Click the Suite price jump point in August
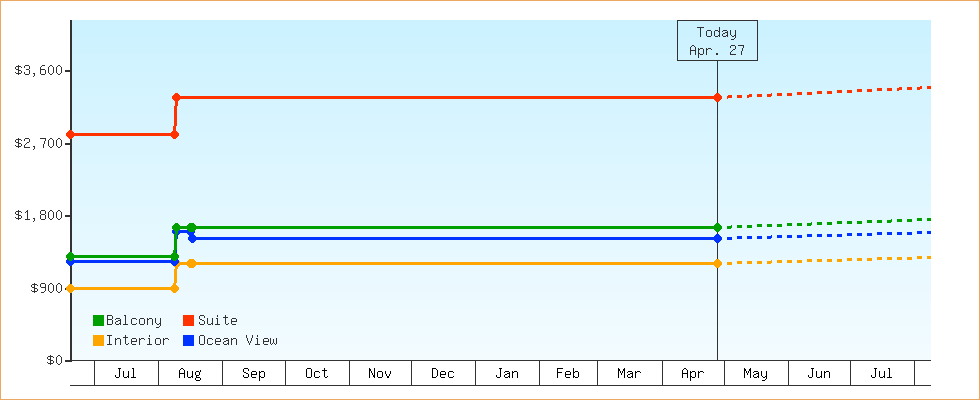980x400 pixels. pos(176,98)
